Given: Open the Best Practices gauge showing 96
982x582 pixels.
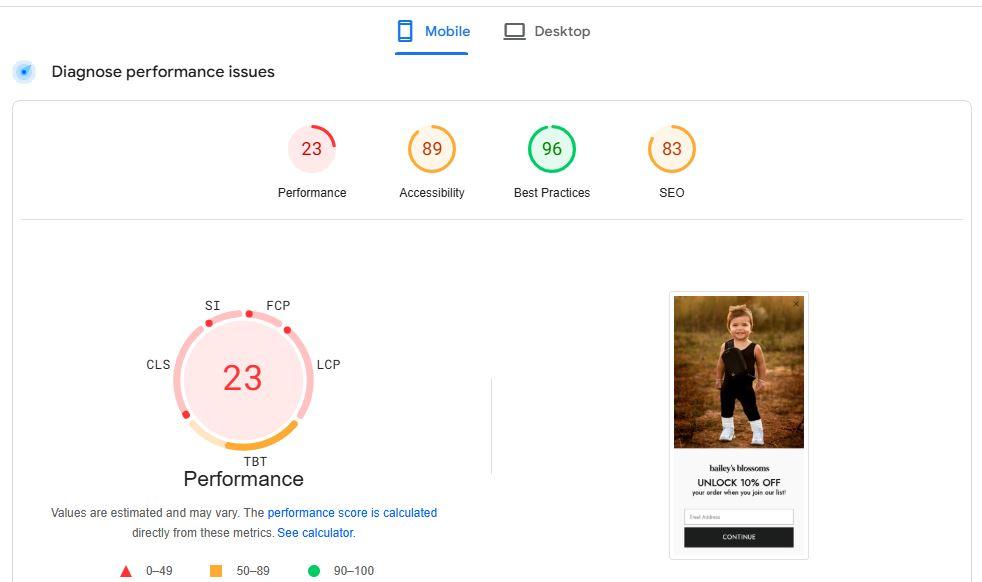Looking at the screenshot, I should click(552, 149).
